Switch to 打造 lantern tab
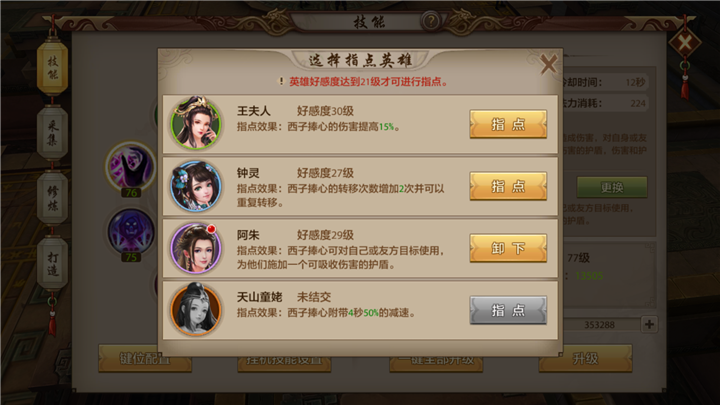This screenshot has height=405, width=720. (x=52, y=263)
